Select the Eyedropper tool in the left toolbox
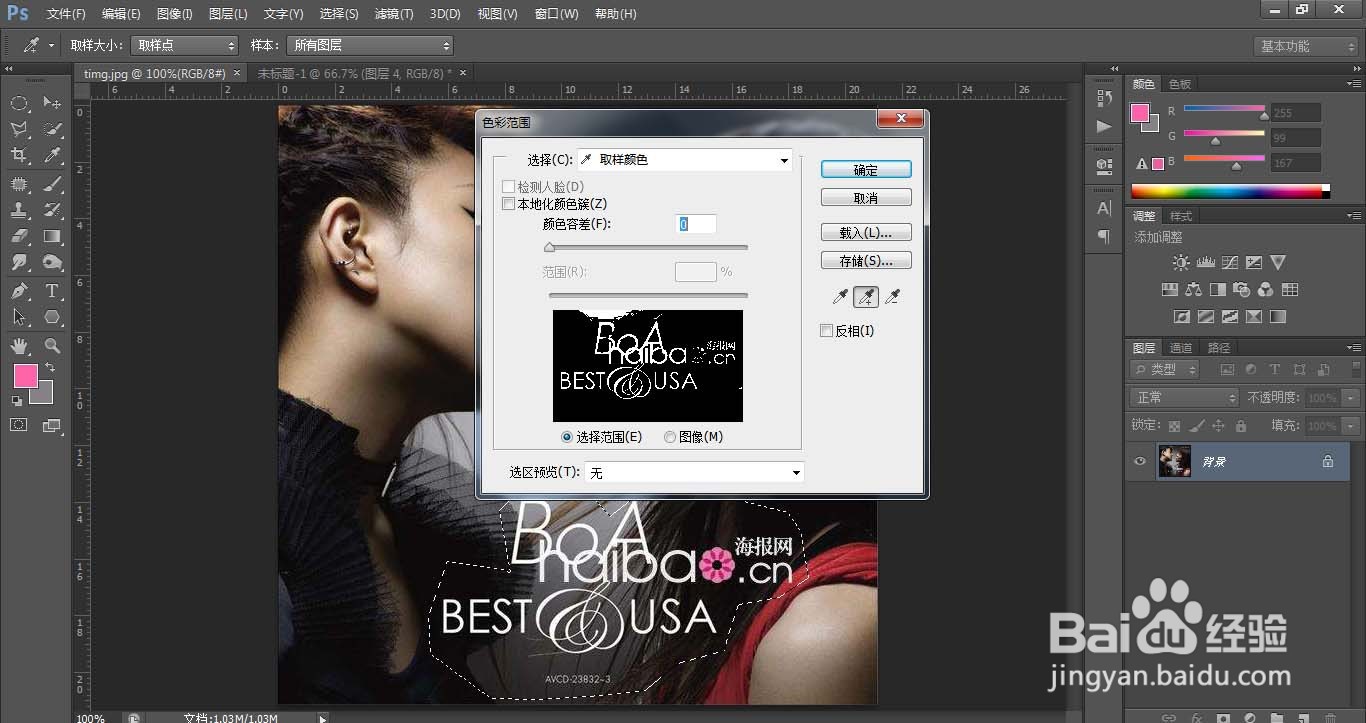Screen dimensions: 1366x723 (x=52, y=155)
